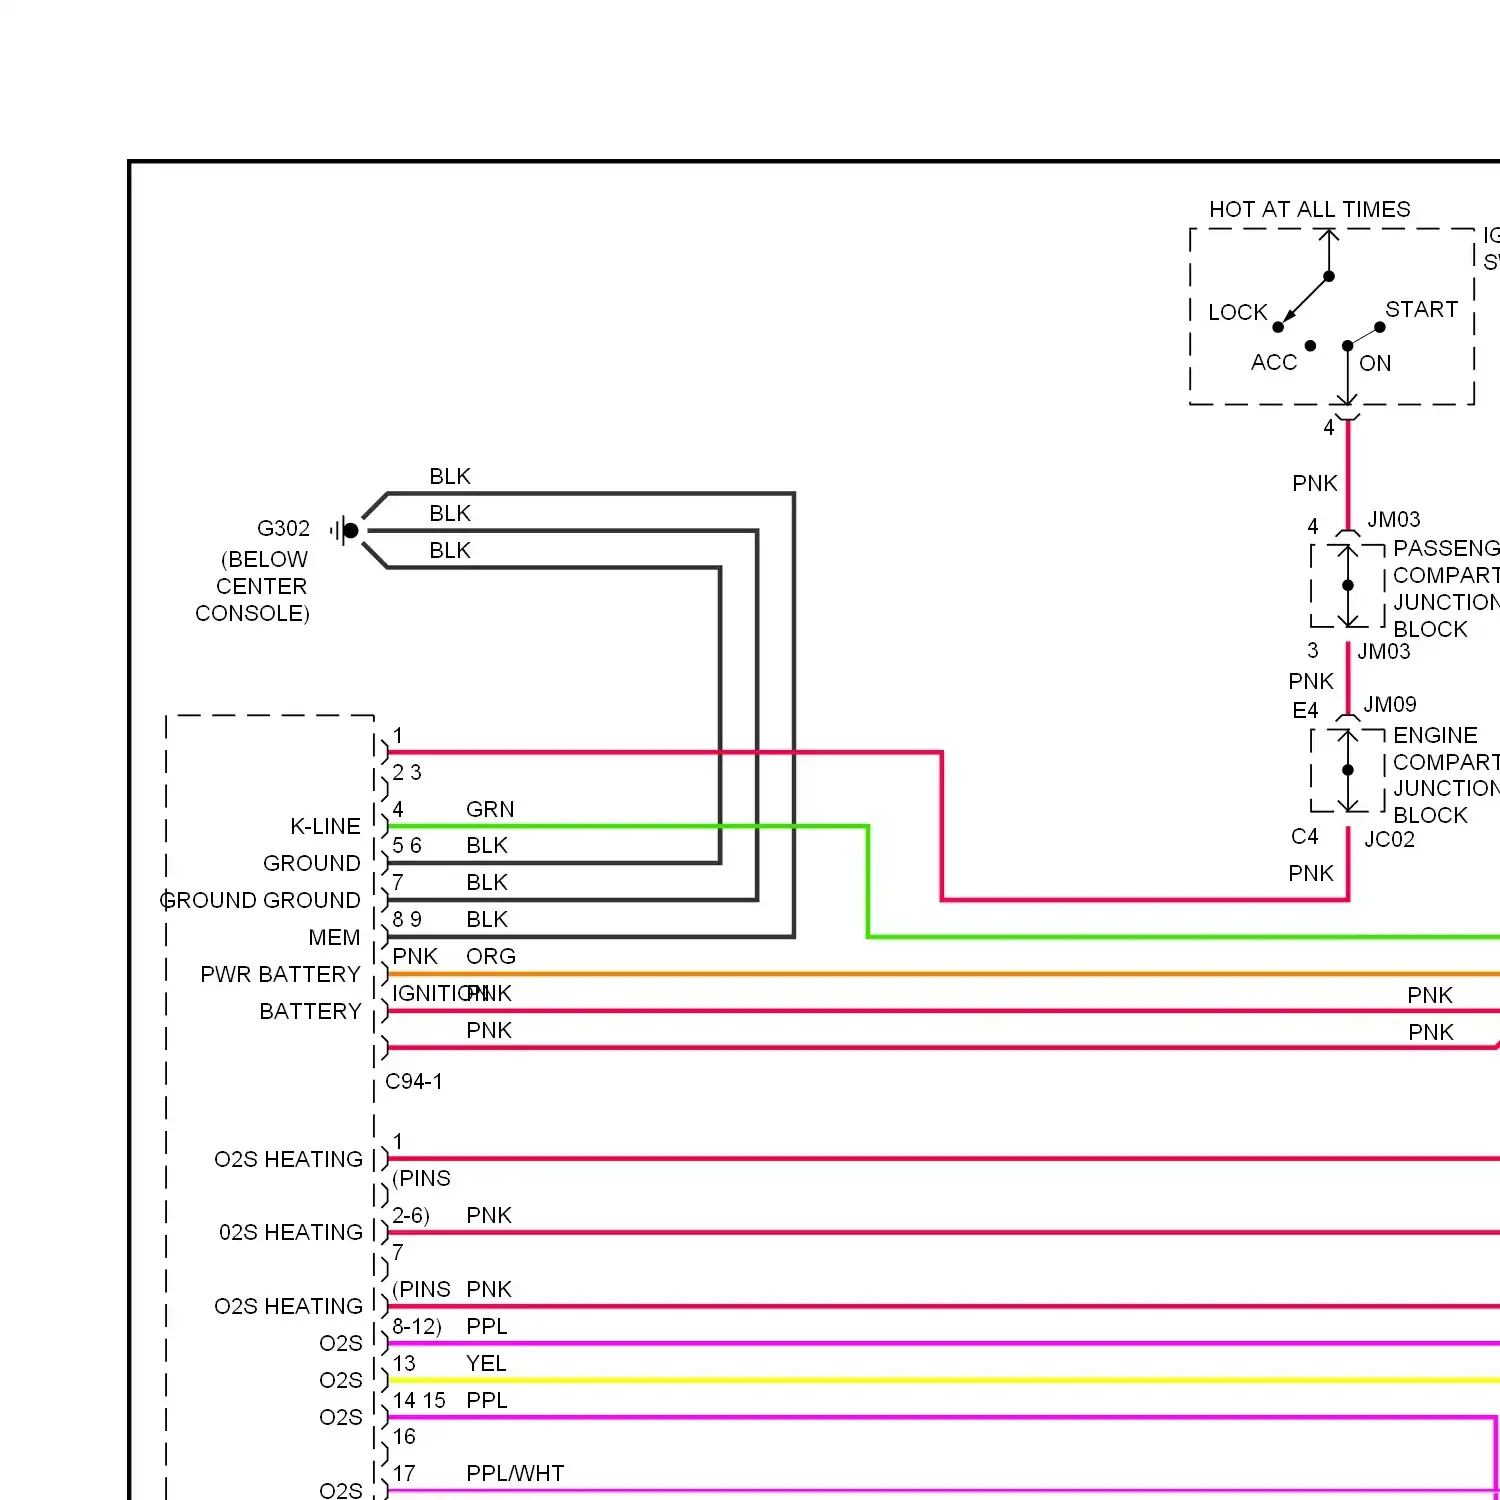
Task: Click the GRN wire color label
Action: 490,809
